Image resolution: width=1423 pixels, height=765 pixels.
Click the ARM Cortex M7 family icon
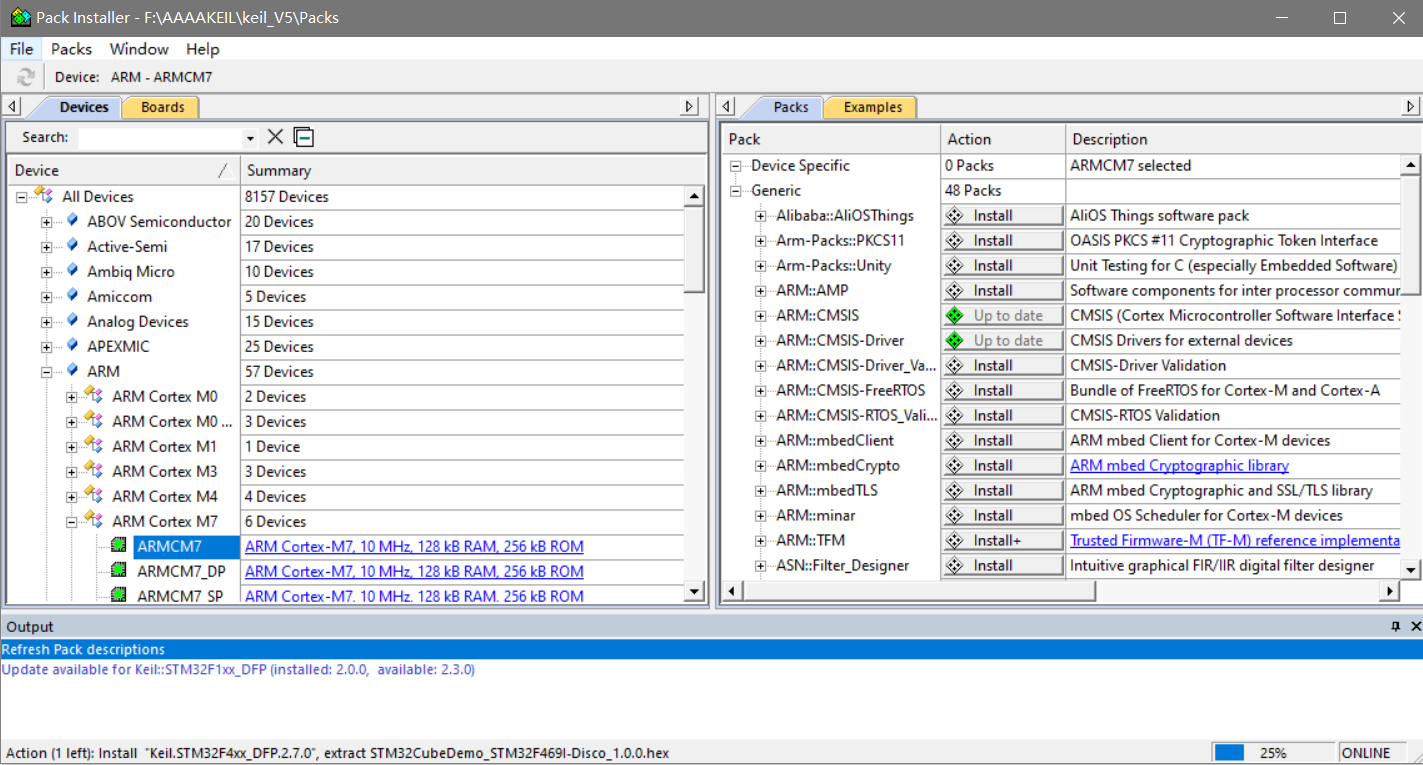click(x=95, y=521)
